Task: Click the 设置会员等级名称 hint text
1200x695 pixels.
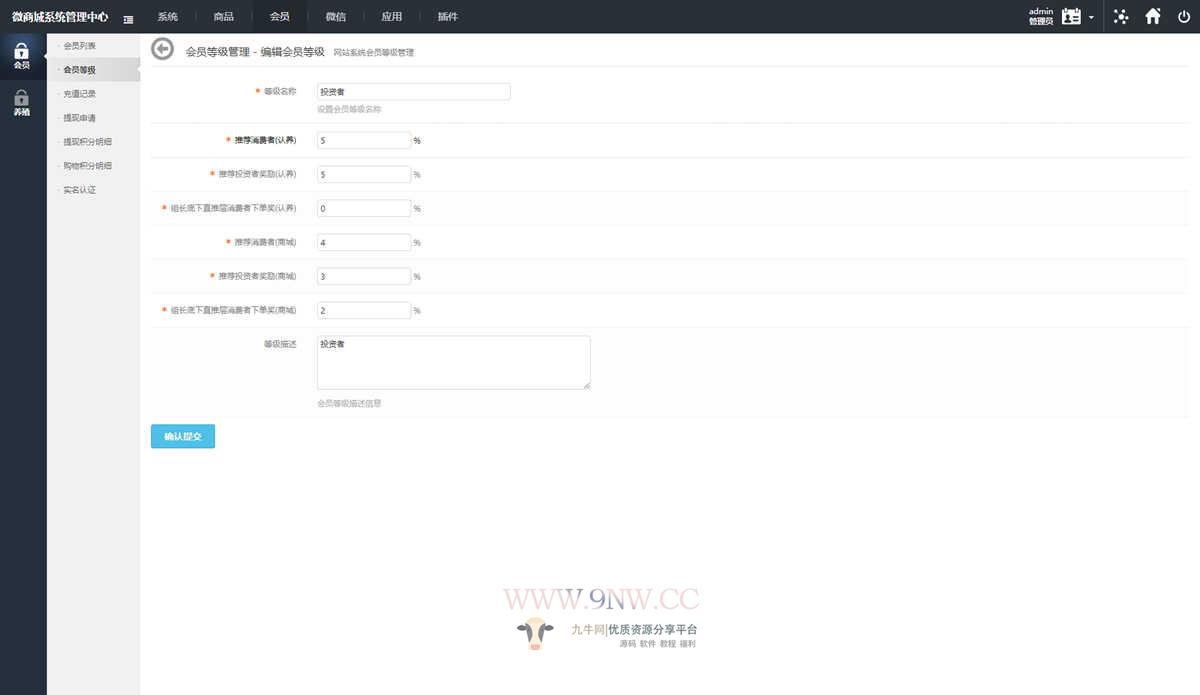Action: click(349, 109)
